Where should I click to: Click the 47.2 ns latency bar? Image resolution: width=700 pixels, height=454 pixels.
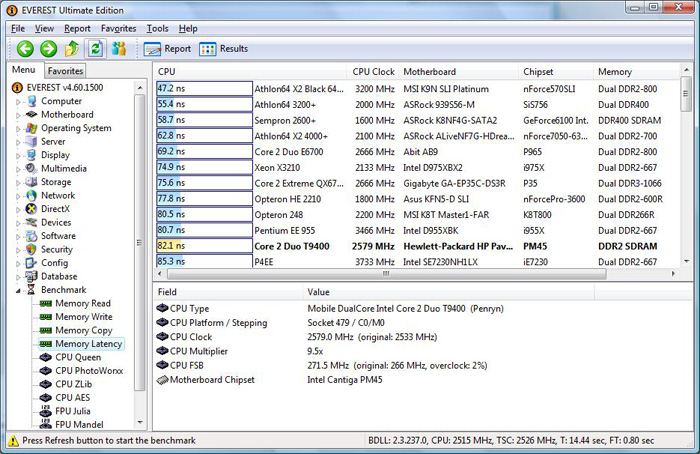(204, 88)
